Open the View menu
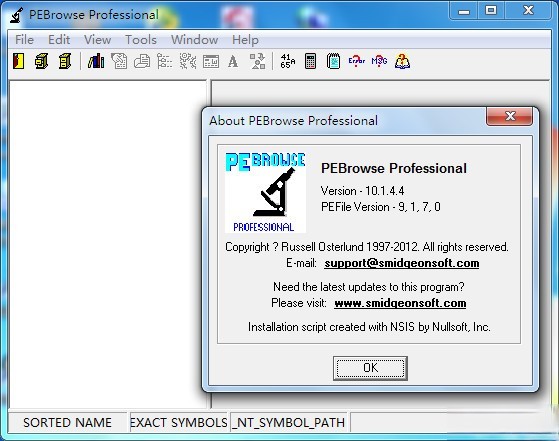 click(x=97, y=40)
